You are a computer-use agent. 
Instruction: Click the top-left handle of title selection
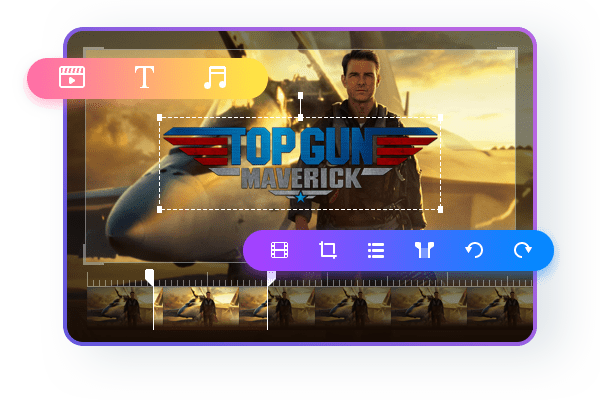(x=160, y=118)
